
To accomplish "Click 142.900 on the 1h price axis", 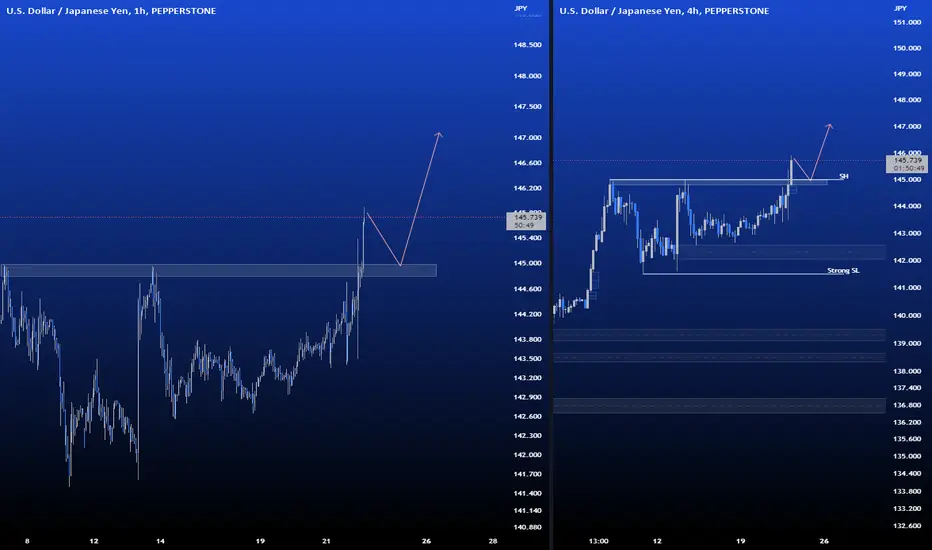I will click(527, 397).
